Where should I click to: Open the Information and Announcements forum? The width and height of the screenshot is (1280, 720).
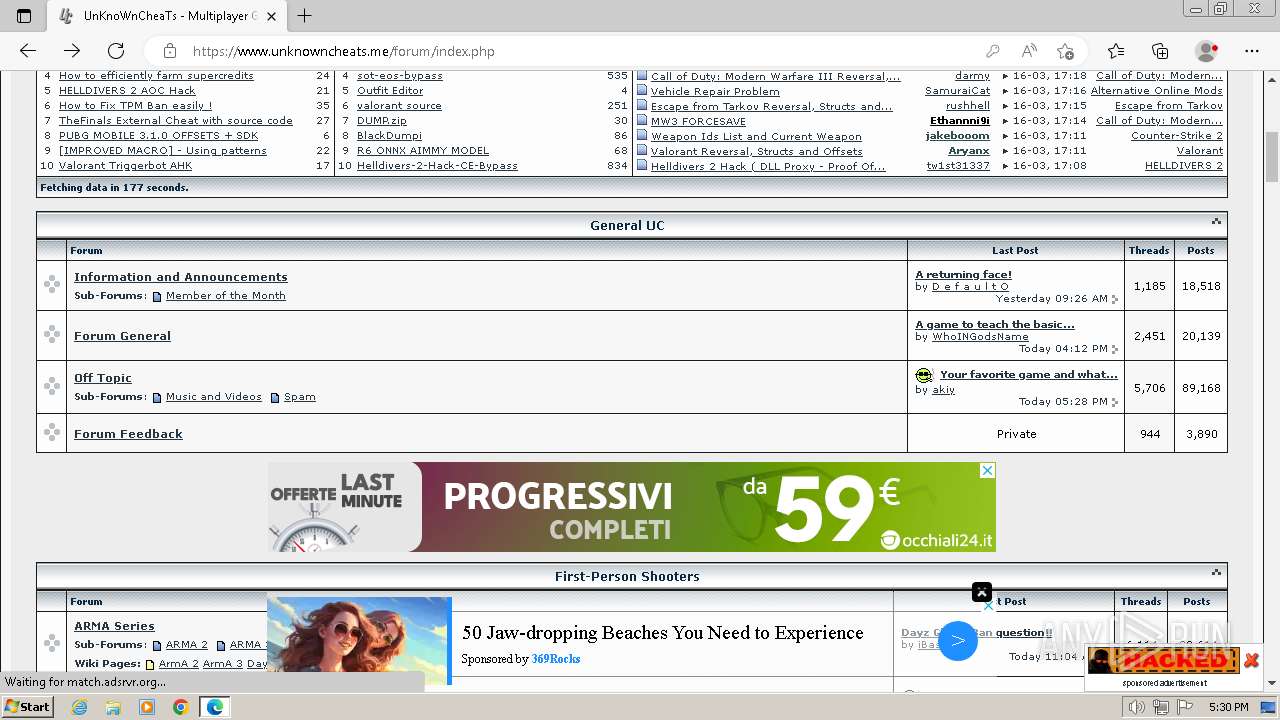[x=181, y=277]
